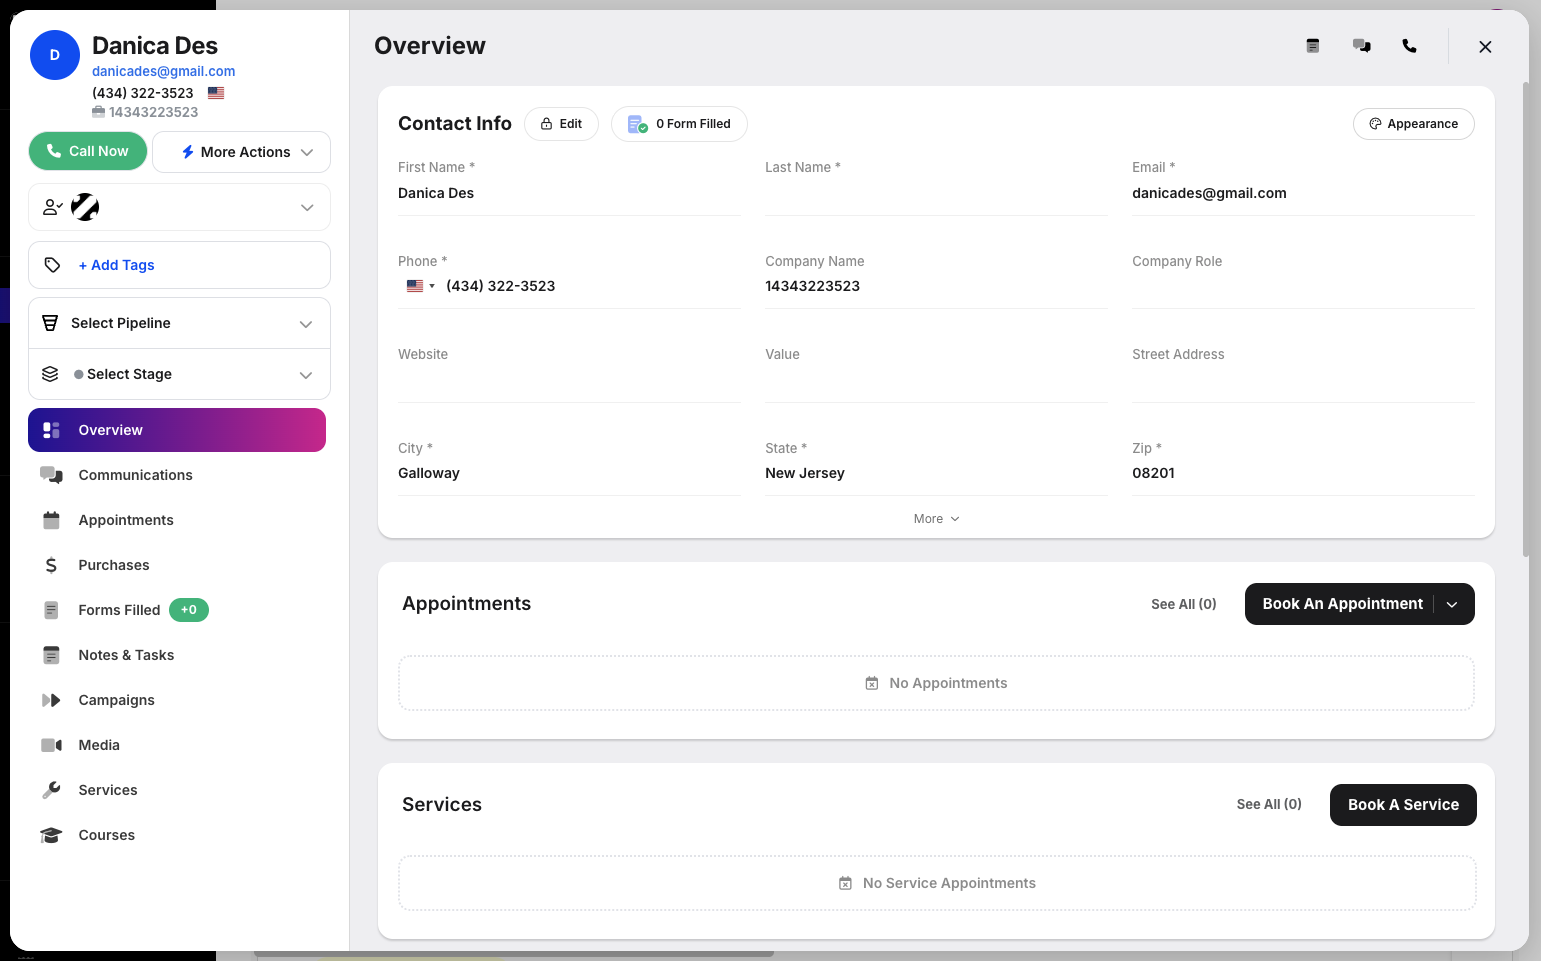Viewport: 1541px width, 961px height.
Task: Click the + Add Tags link
Action: (x=116, y=265)
